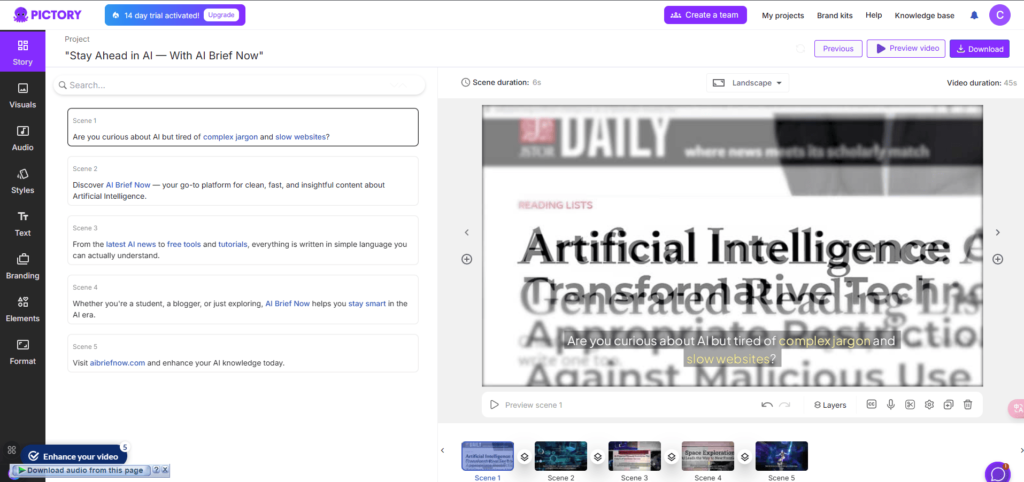Select the Scene 3 thumbnail in timeline
The height and width of the screenshot is (482, 1024).
(635, 456)
